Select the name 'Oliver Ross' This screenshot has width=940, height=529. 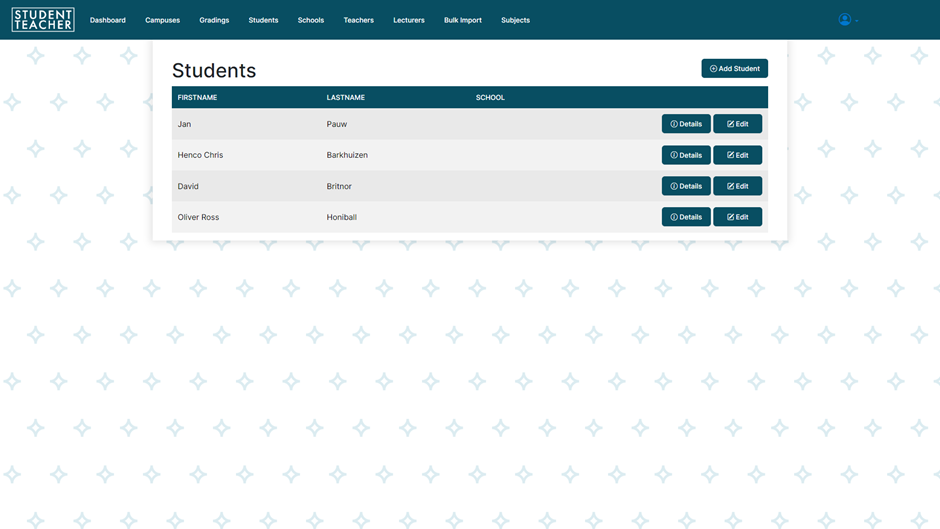coord(198,217)
